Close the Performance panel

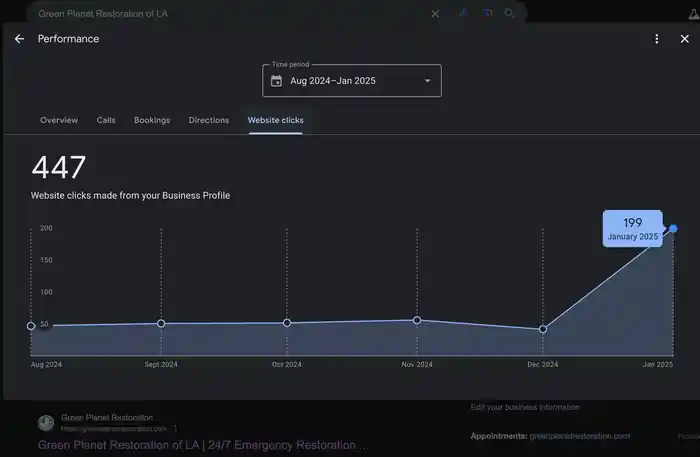(684, 39)
